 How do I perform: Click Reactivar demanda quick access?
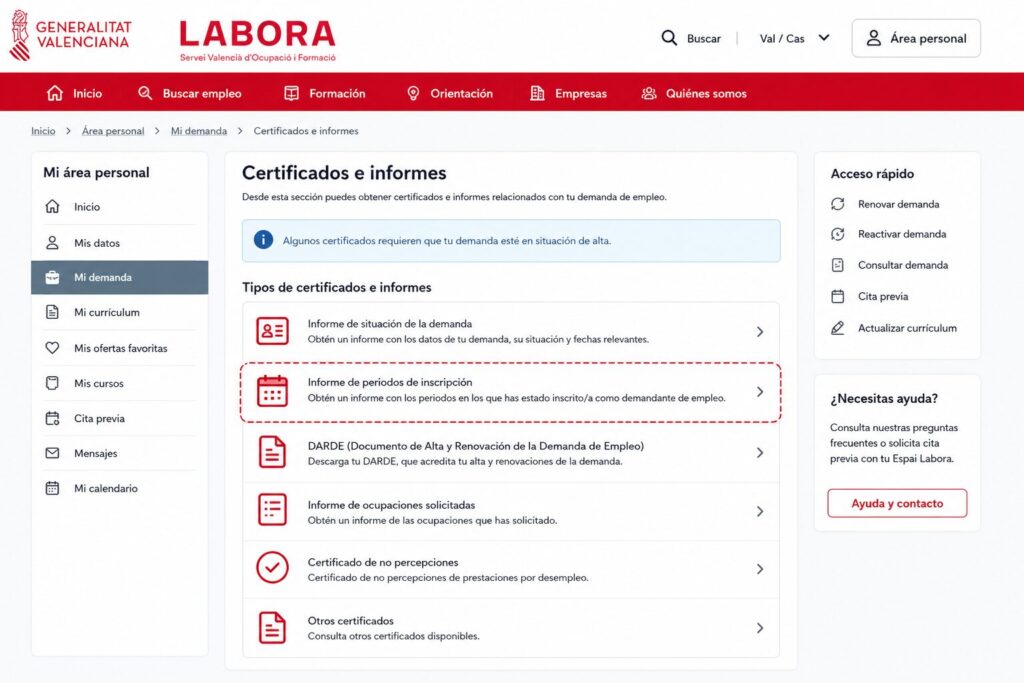(888, 234)
